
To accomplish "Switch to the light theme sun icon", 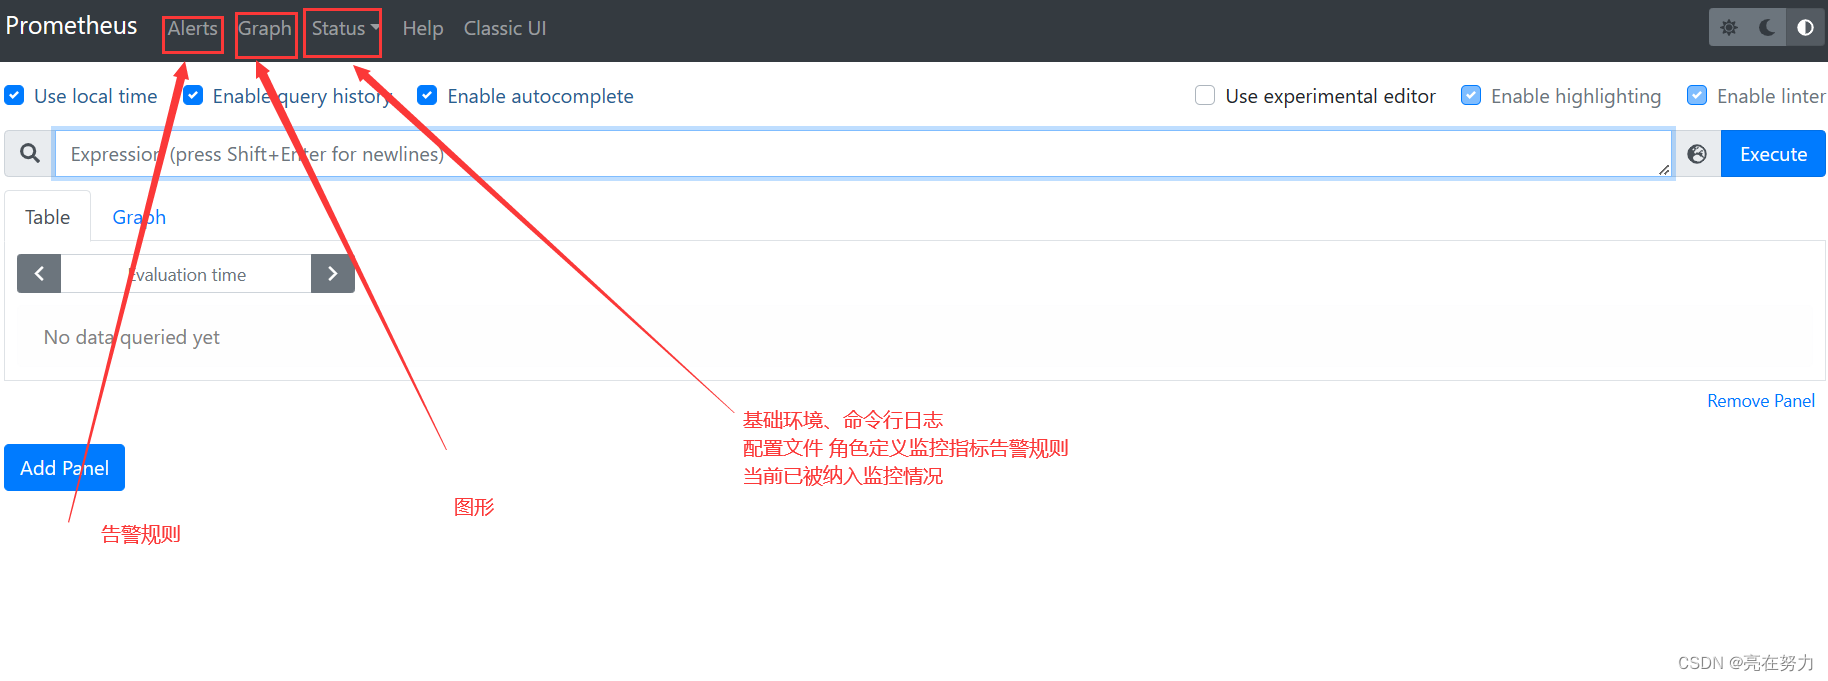I will pos(1729,28).
